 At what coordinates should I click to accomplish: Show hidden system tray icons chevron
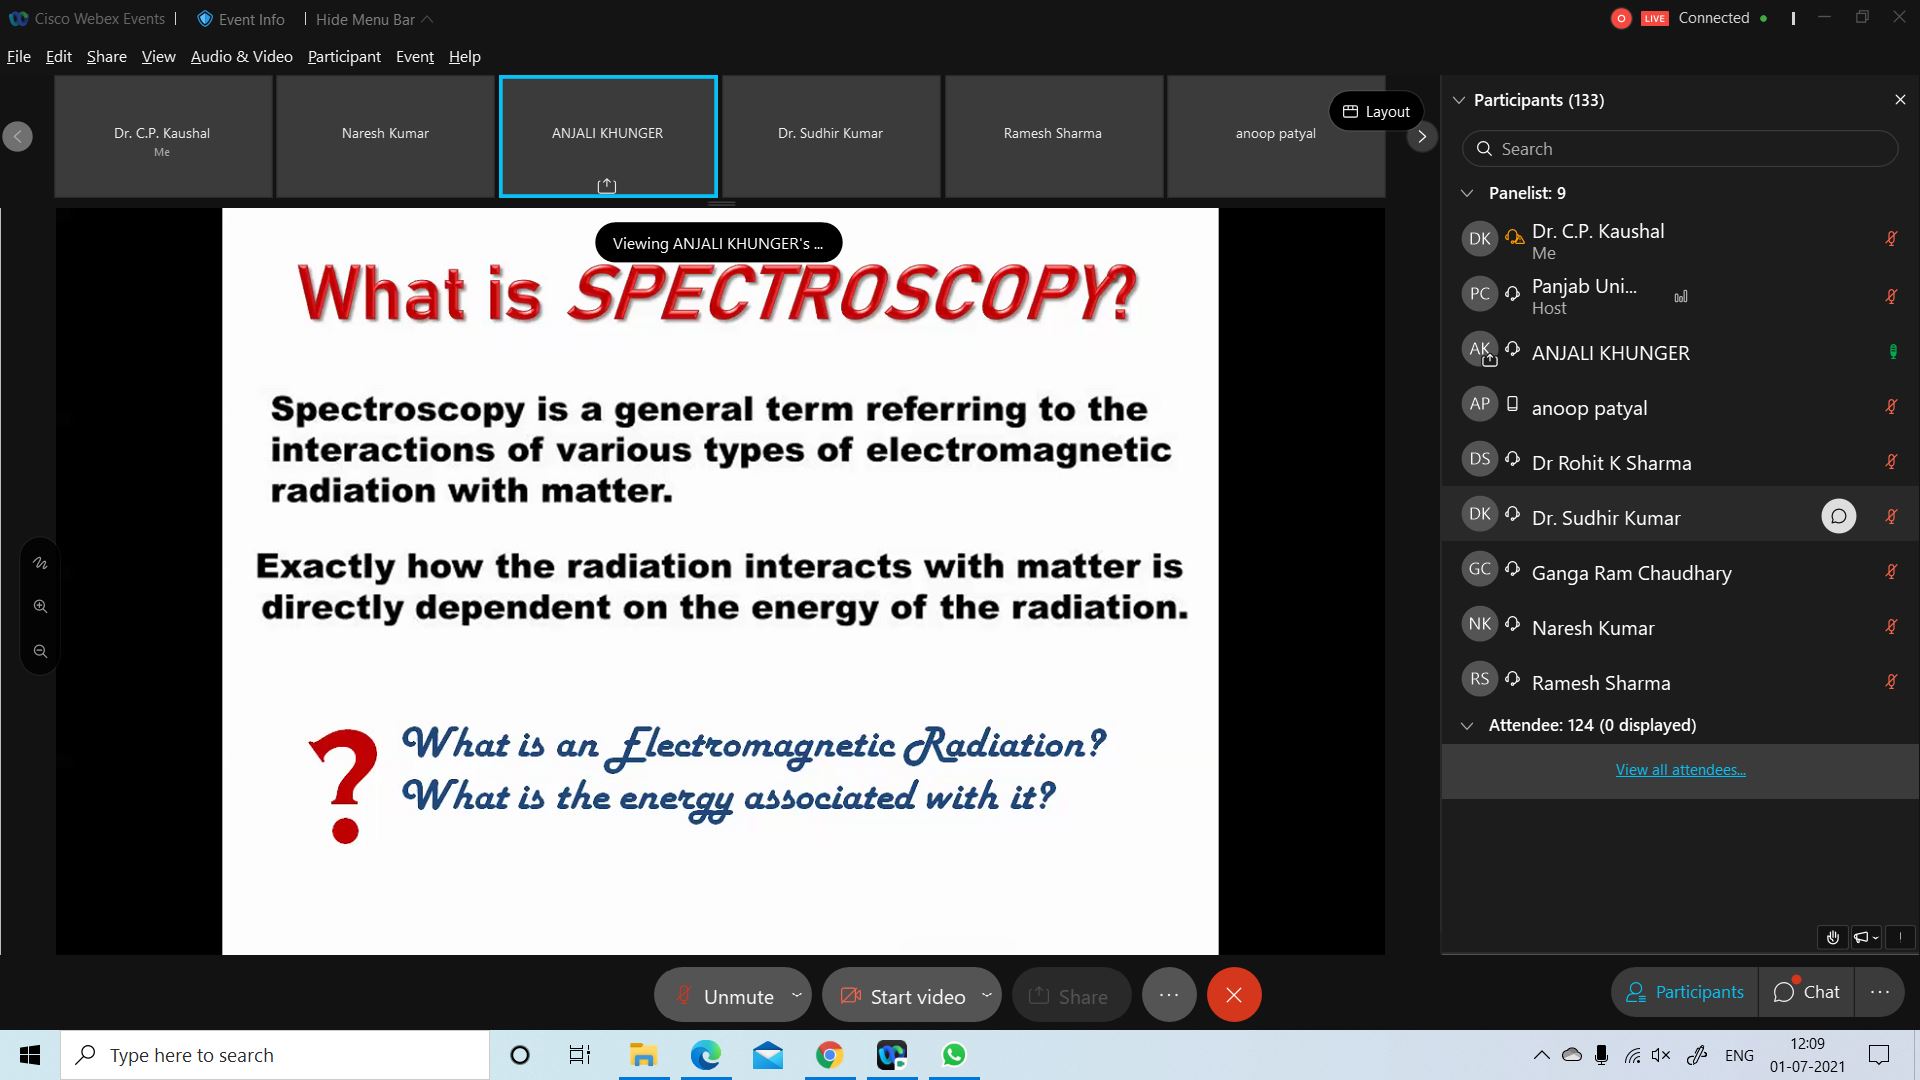coord(1541,1055)
